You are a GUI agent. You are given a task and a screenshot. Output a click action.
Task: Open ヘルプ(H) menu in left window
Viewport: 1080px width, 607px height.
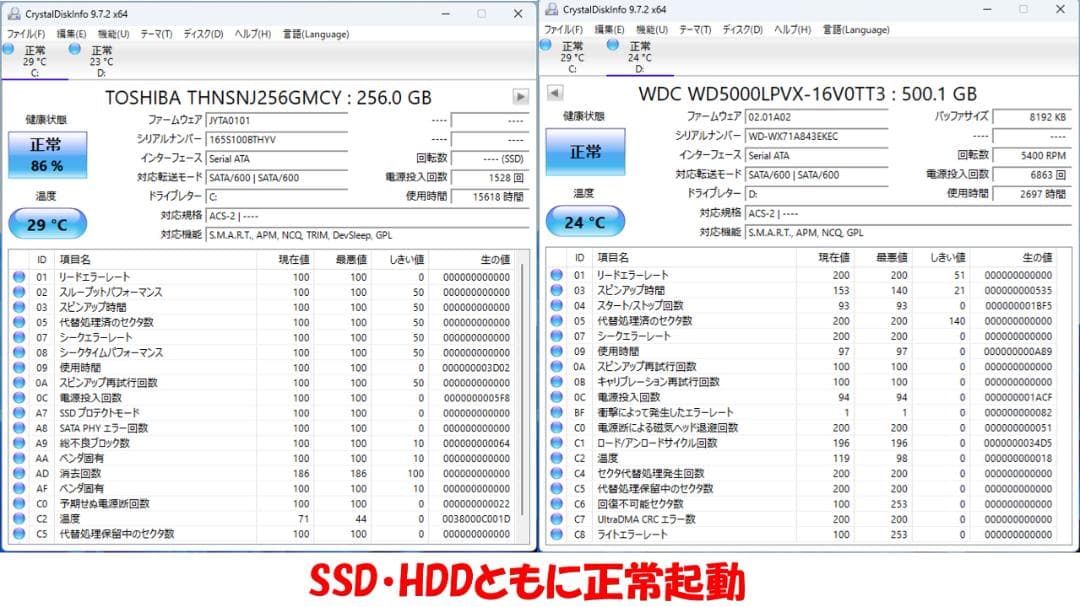coord(253,34)
